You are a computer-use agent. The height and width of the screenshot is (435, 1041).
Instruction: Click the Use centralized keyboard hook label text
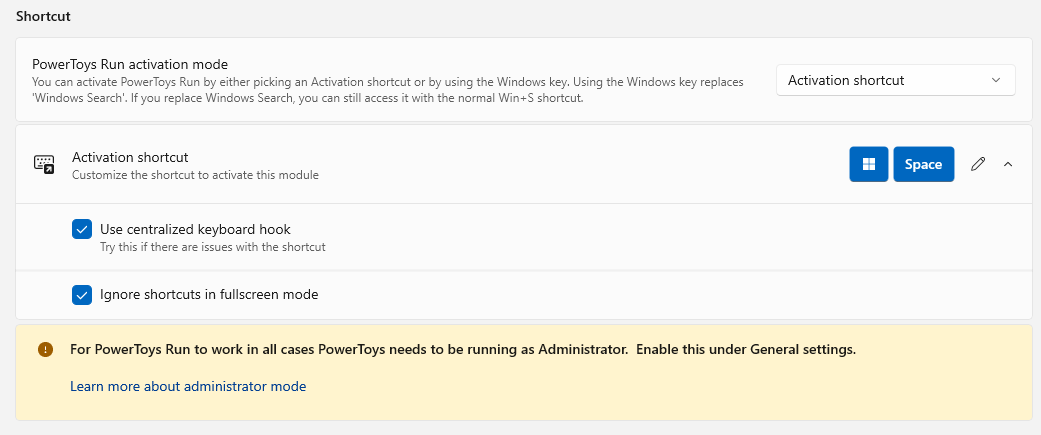[195, 229]
